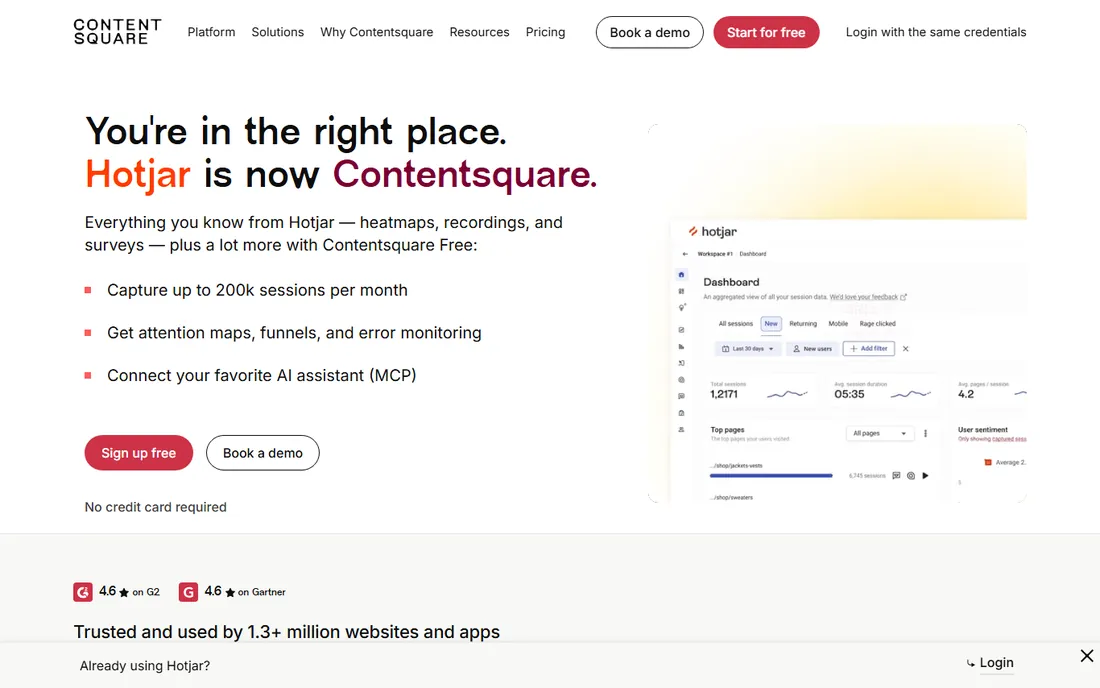Select the New tab in dashboard preview
This screenshot has width=1100, height=688.
point(771,323)
